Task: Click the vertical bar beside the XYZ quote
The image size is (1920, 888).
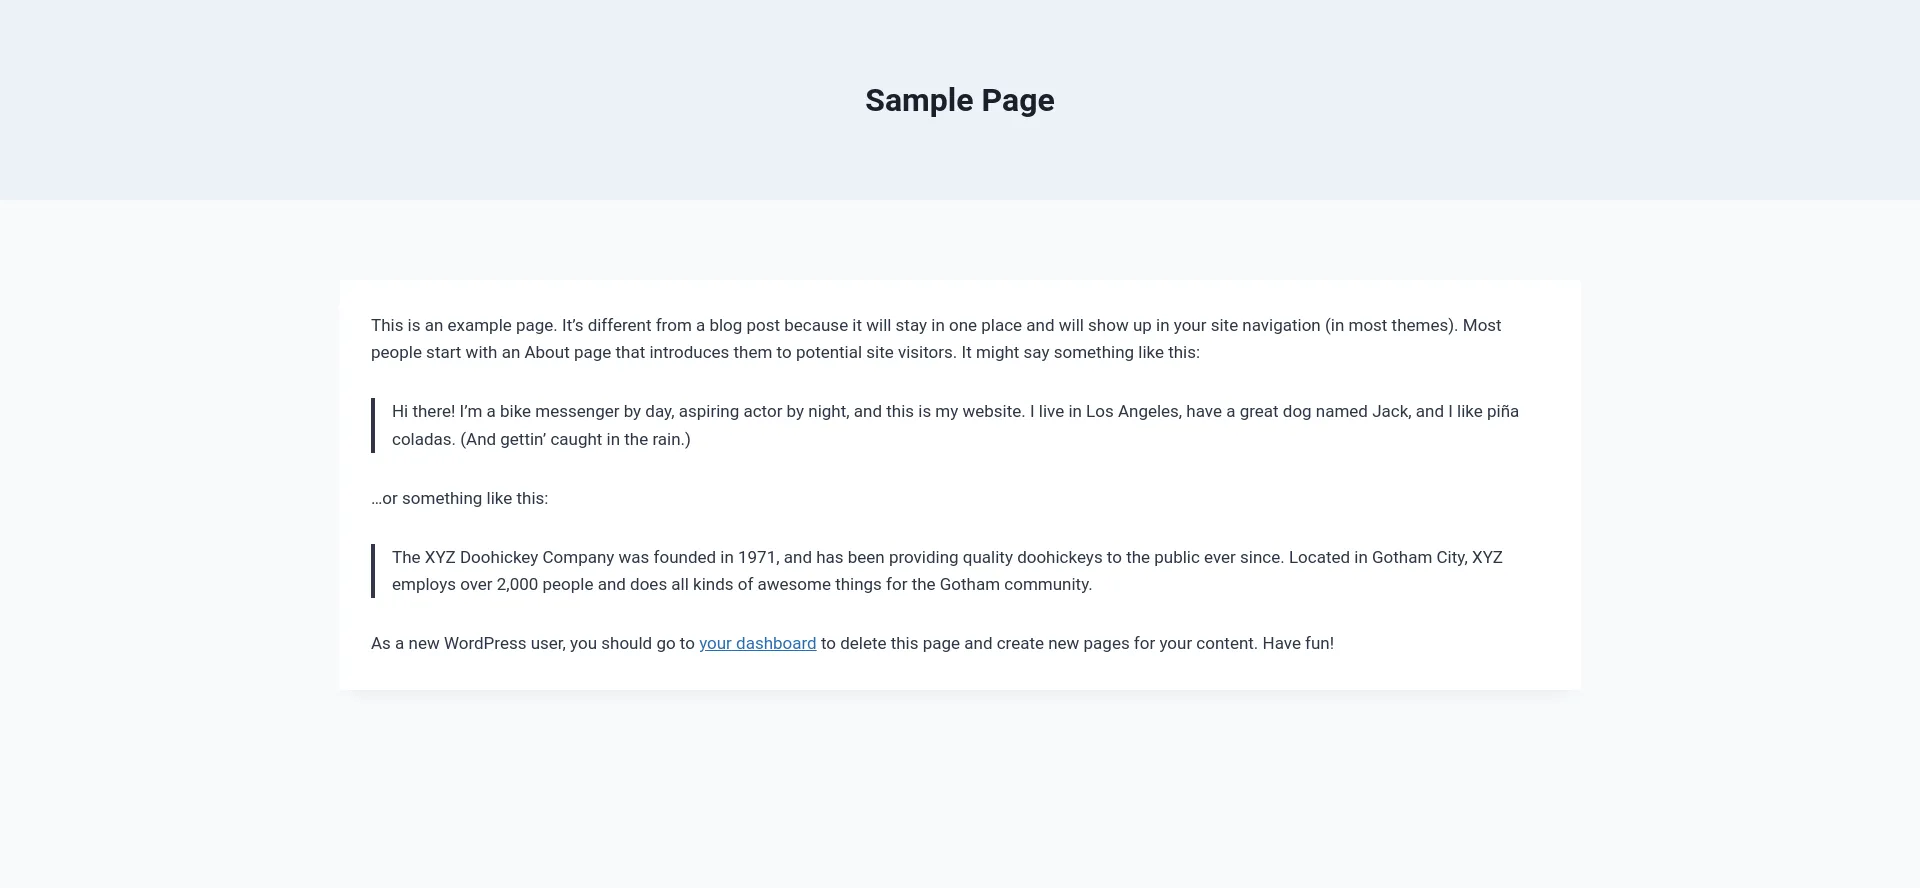Action: (373, 571)
